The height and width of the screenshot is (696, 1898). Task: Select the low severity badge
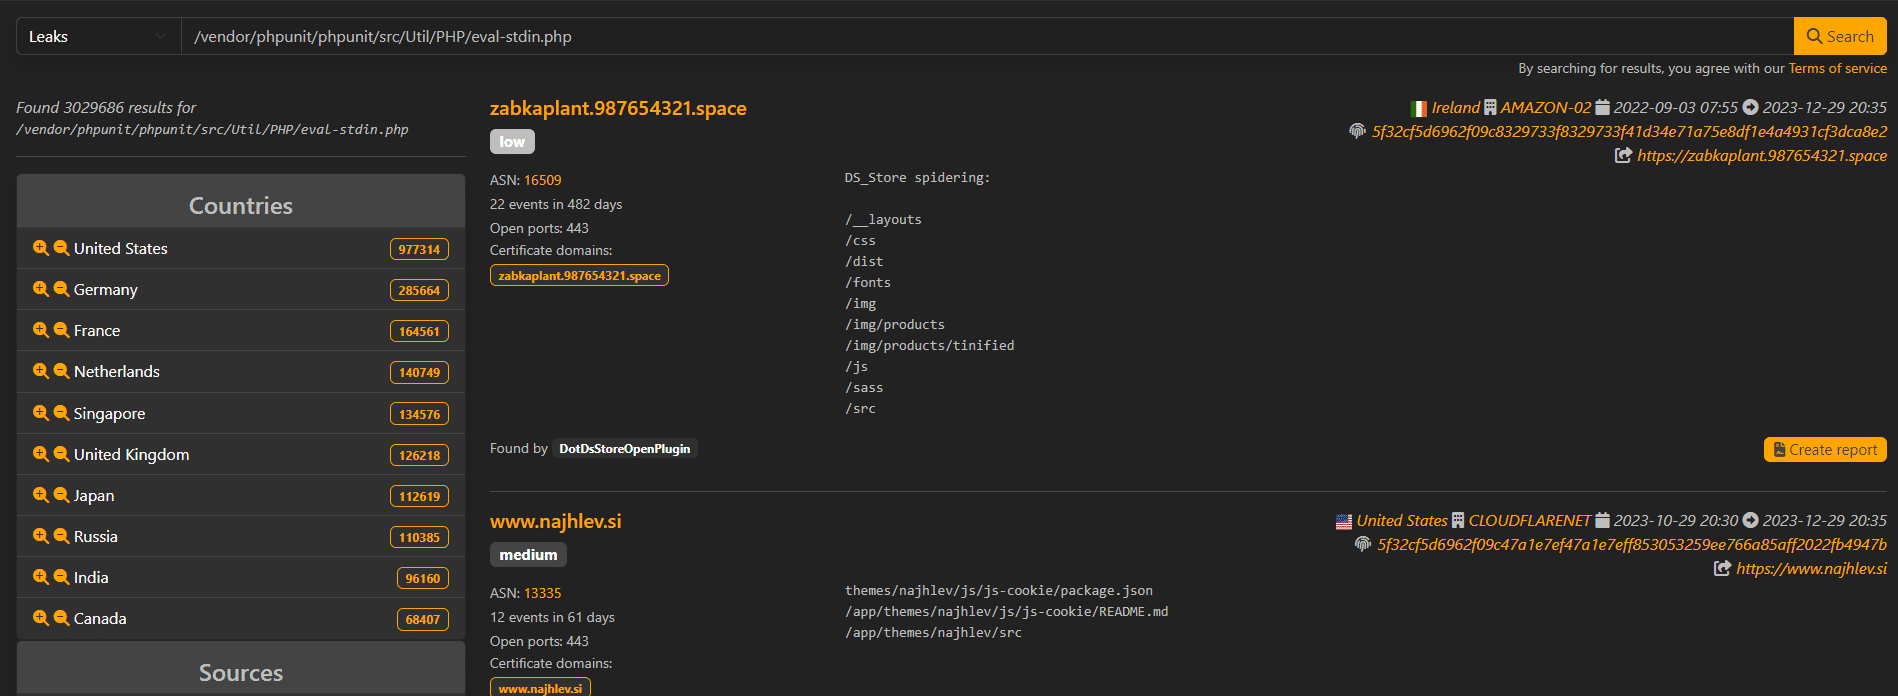coord(512,142)
